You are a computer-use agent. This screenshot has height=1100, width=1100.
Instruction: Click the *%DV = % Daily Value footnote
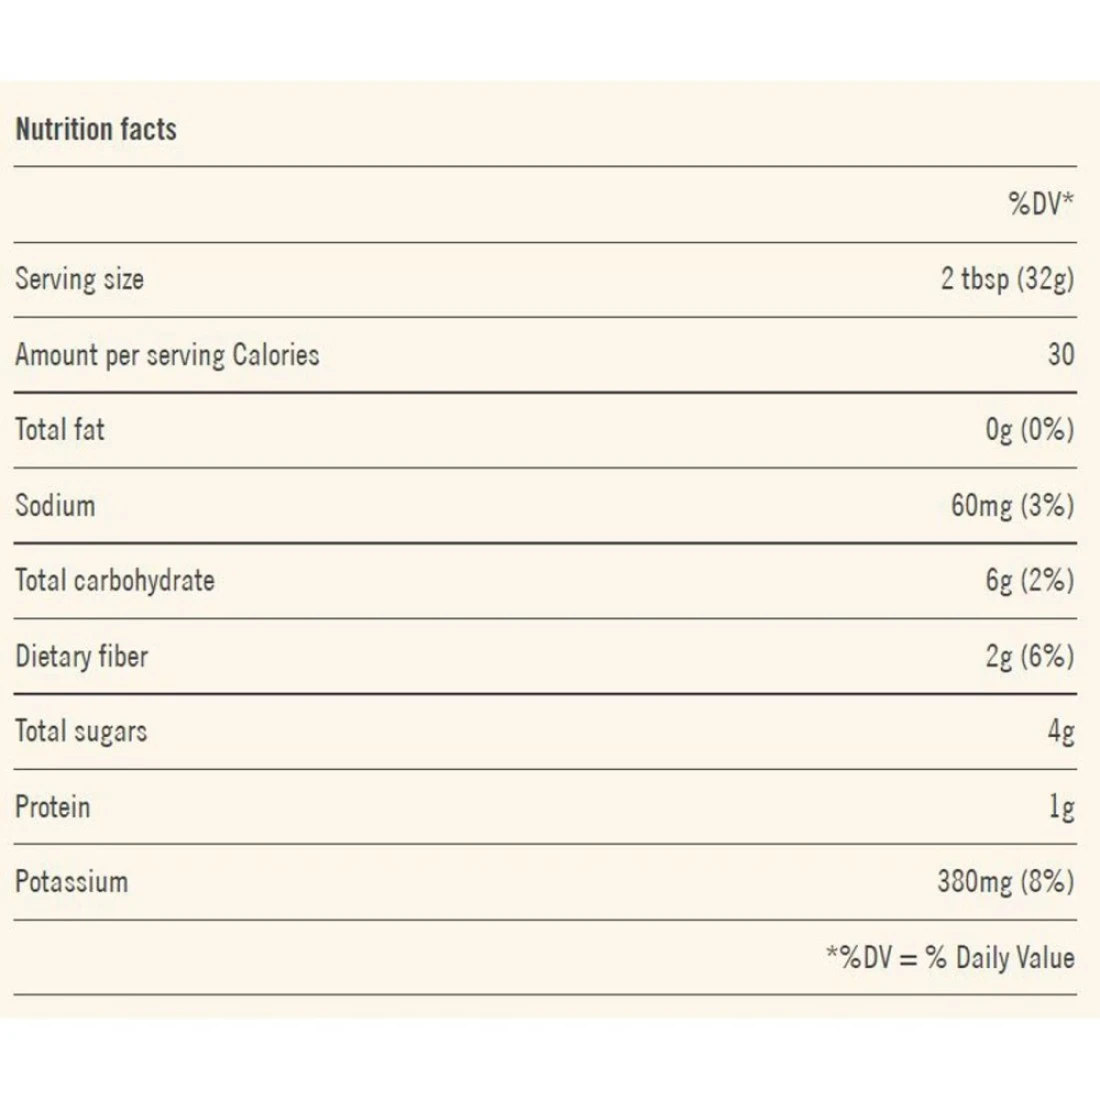coord(950,957)
